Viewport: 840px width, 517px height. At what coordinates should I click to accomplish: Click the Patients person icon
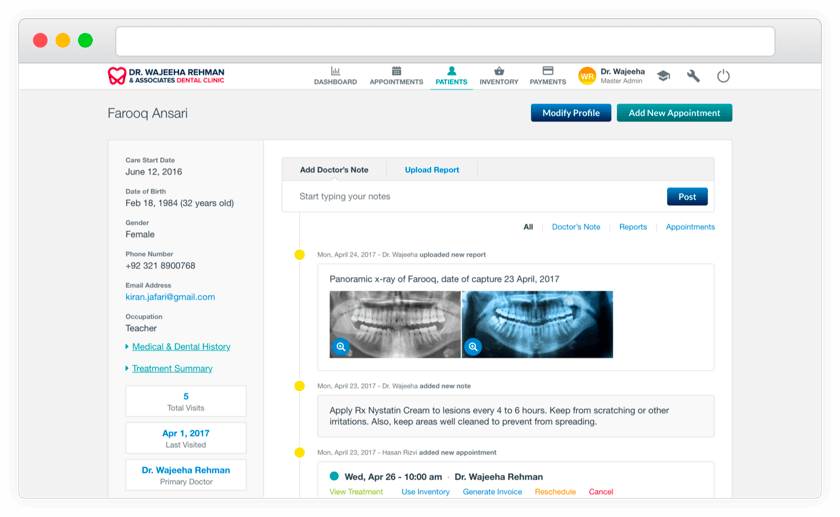coord(452,71)
